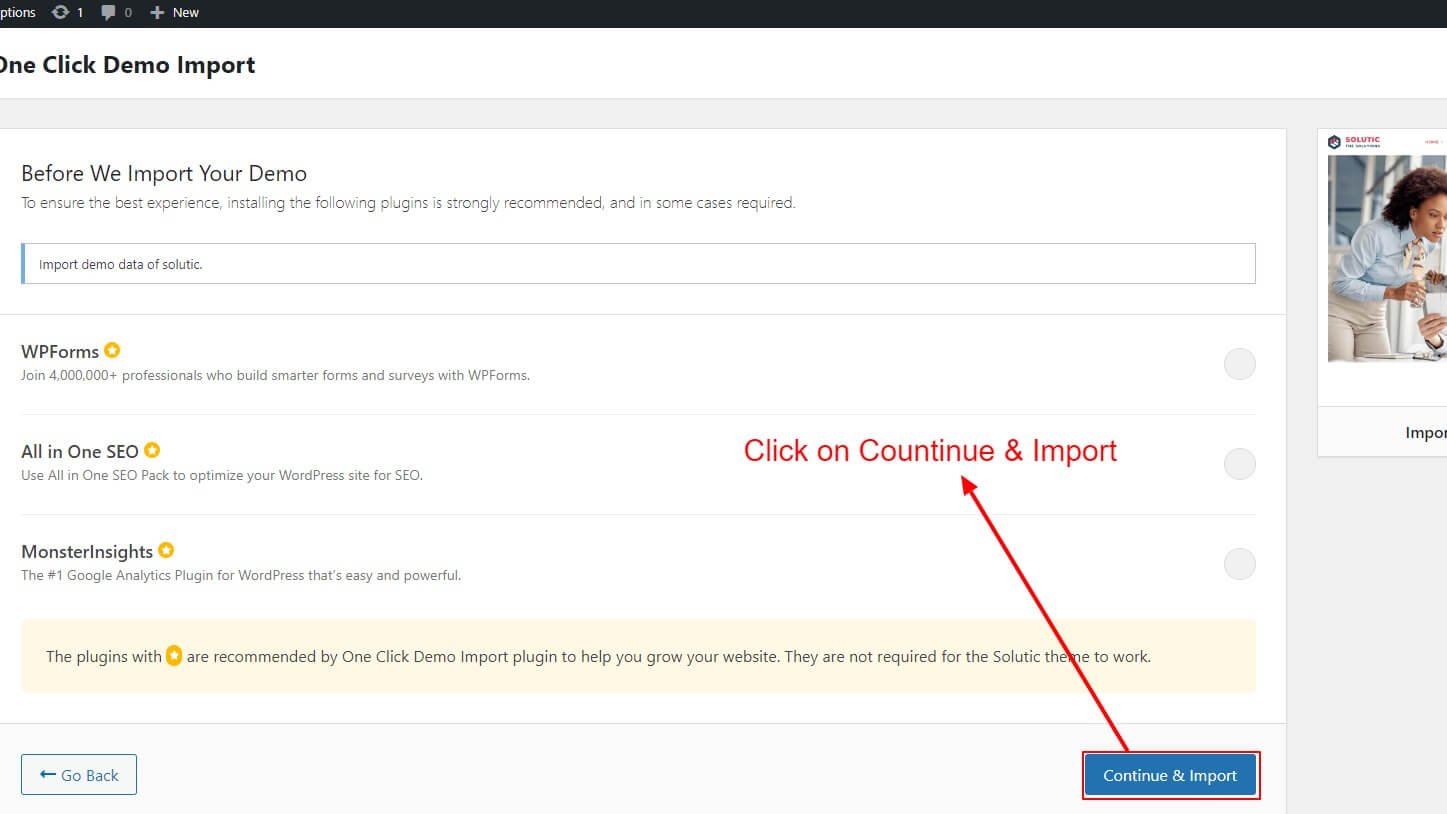
Task: Click the Solutic logo in the demo preview
Action: [1354, 142]
